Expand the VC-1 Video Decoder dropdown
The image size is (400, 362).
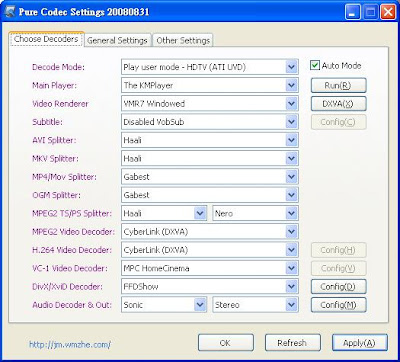point(210,268)
